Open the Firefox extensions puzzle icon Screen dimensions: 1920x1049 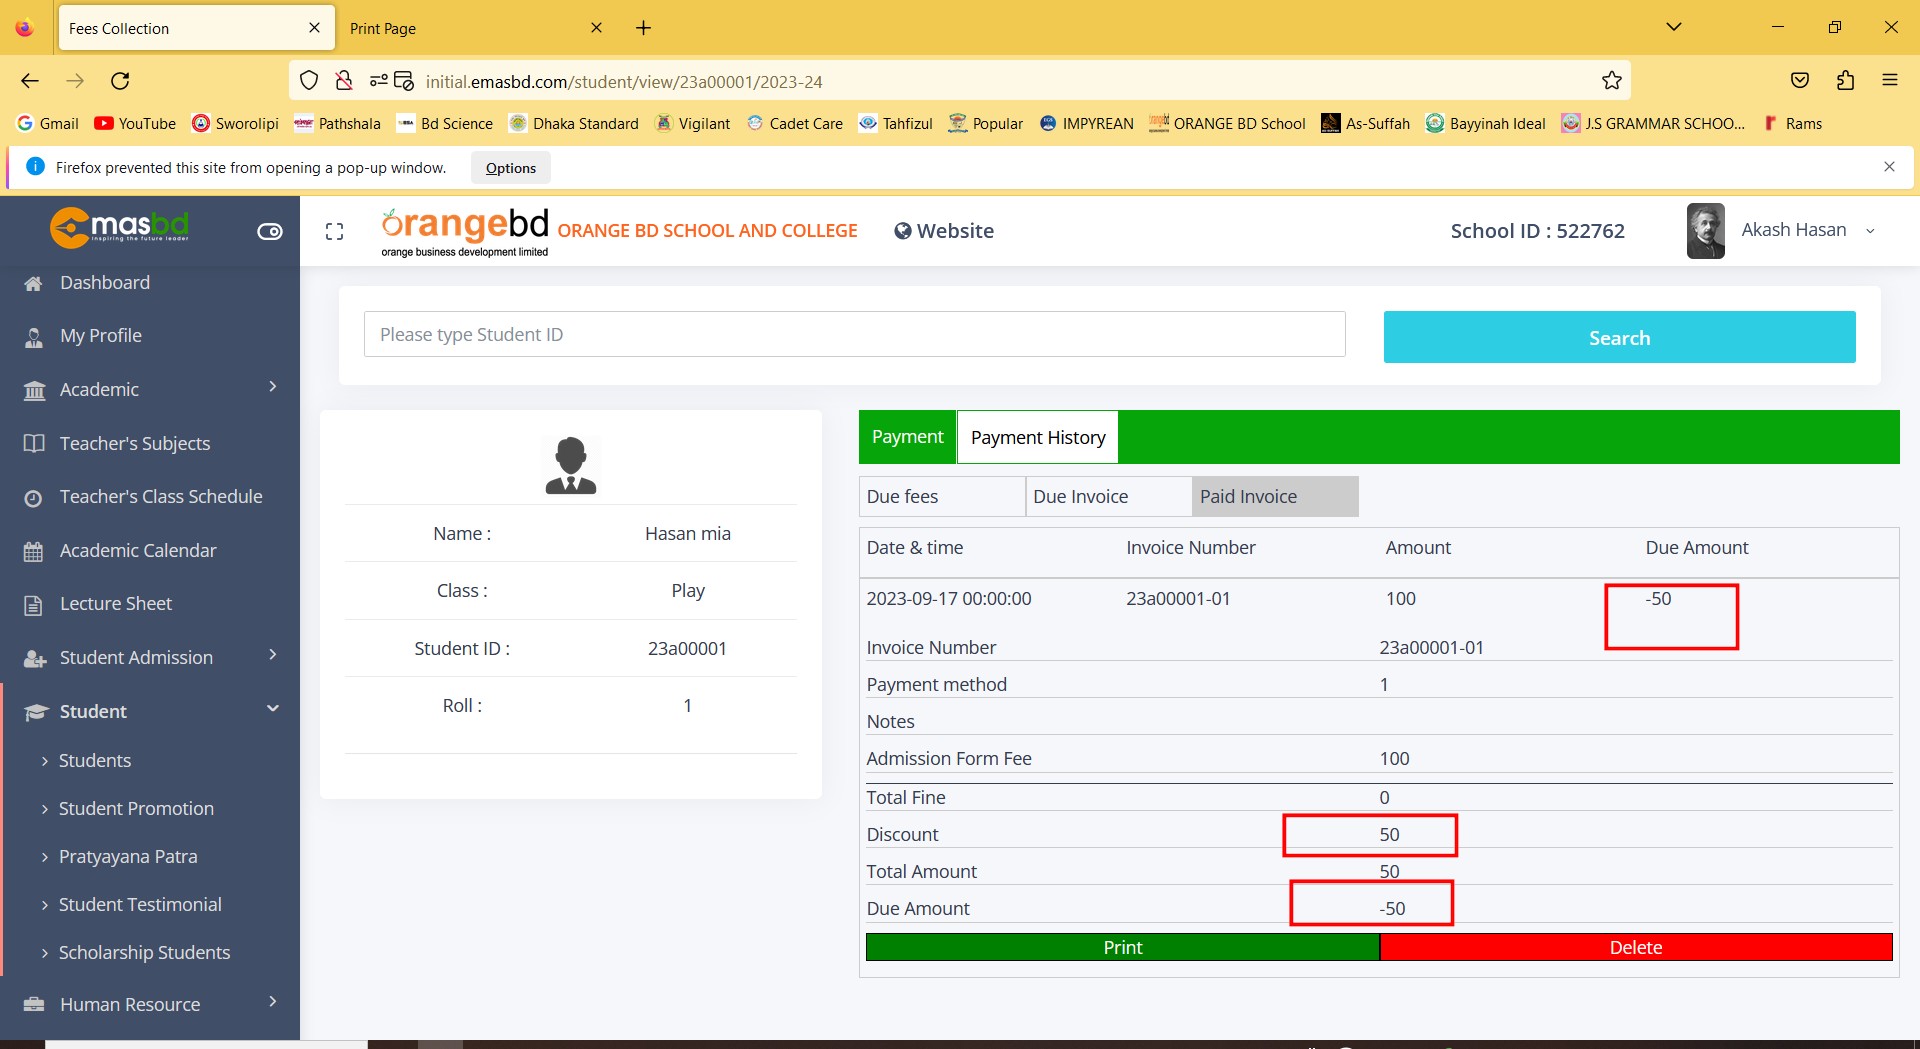tap(1845, 81)
